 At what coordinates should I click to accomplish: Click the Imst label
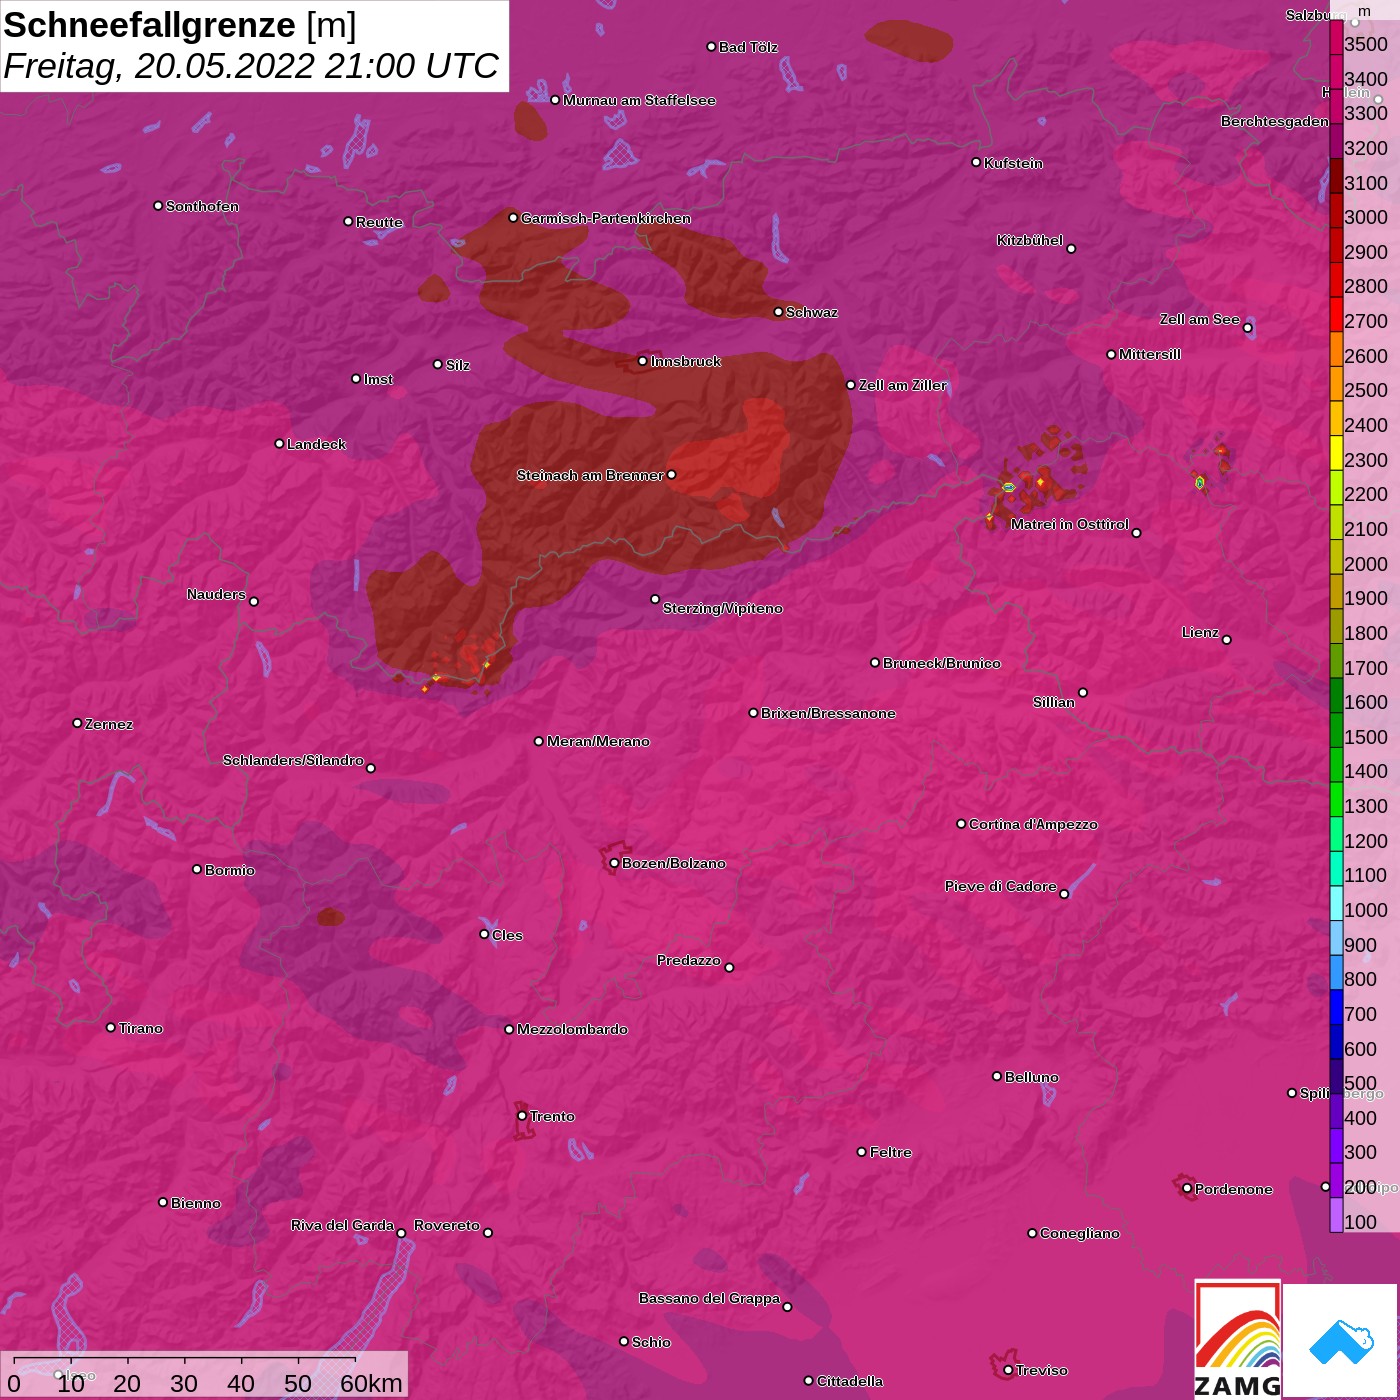pyautogui.click(x=378, y=379)
